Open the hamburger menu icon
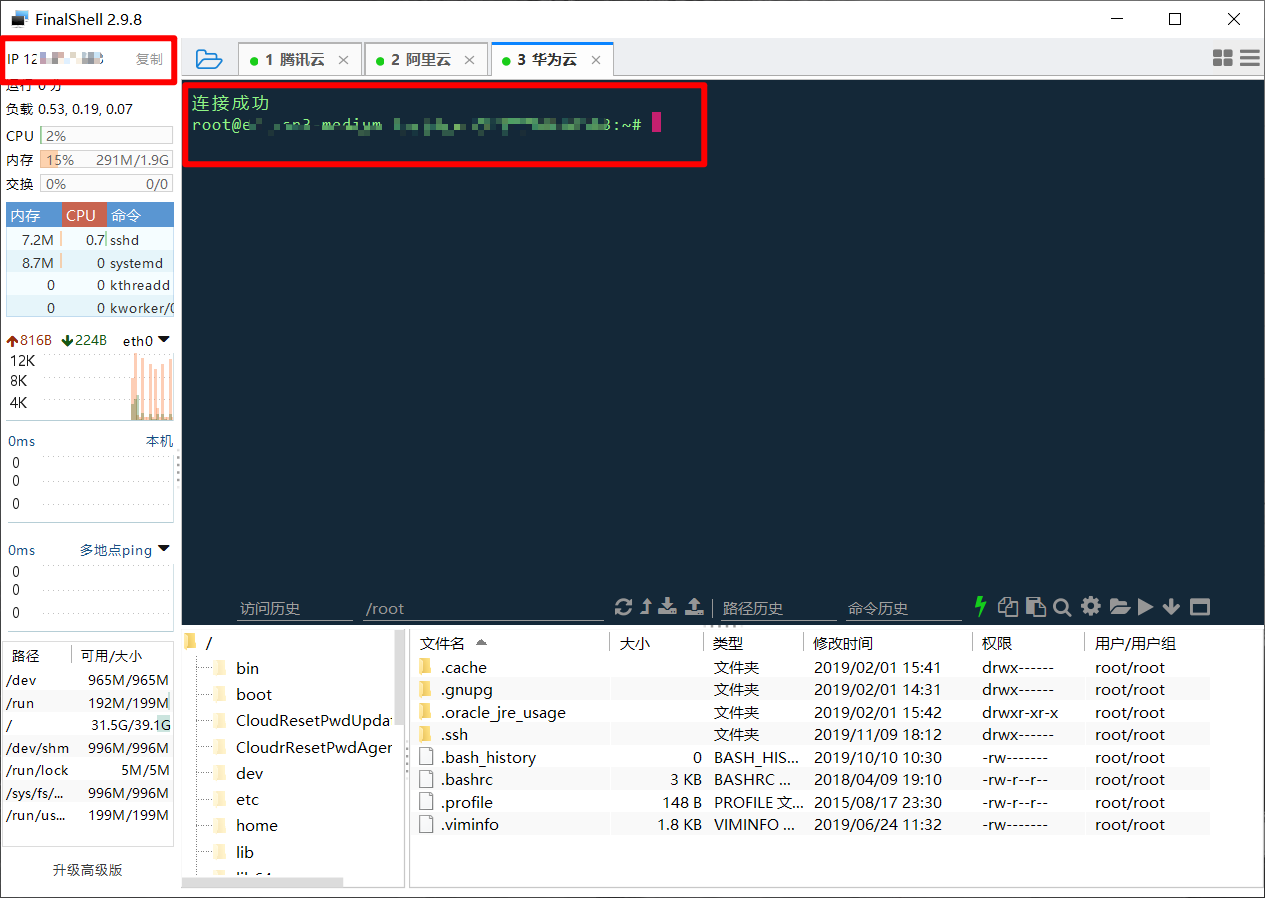Image resolution: width=1265 pixels, height=898 pixels. tap(1249, 59)
